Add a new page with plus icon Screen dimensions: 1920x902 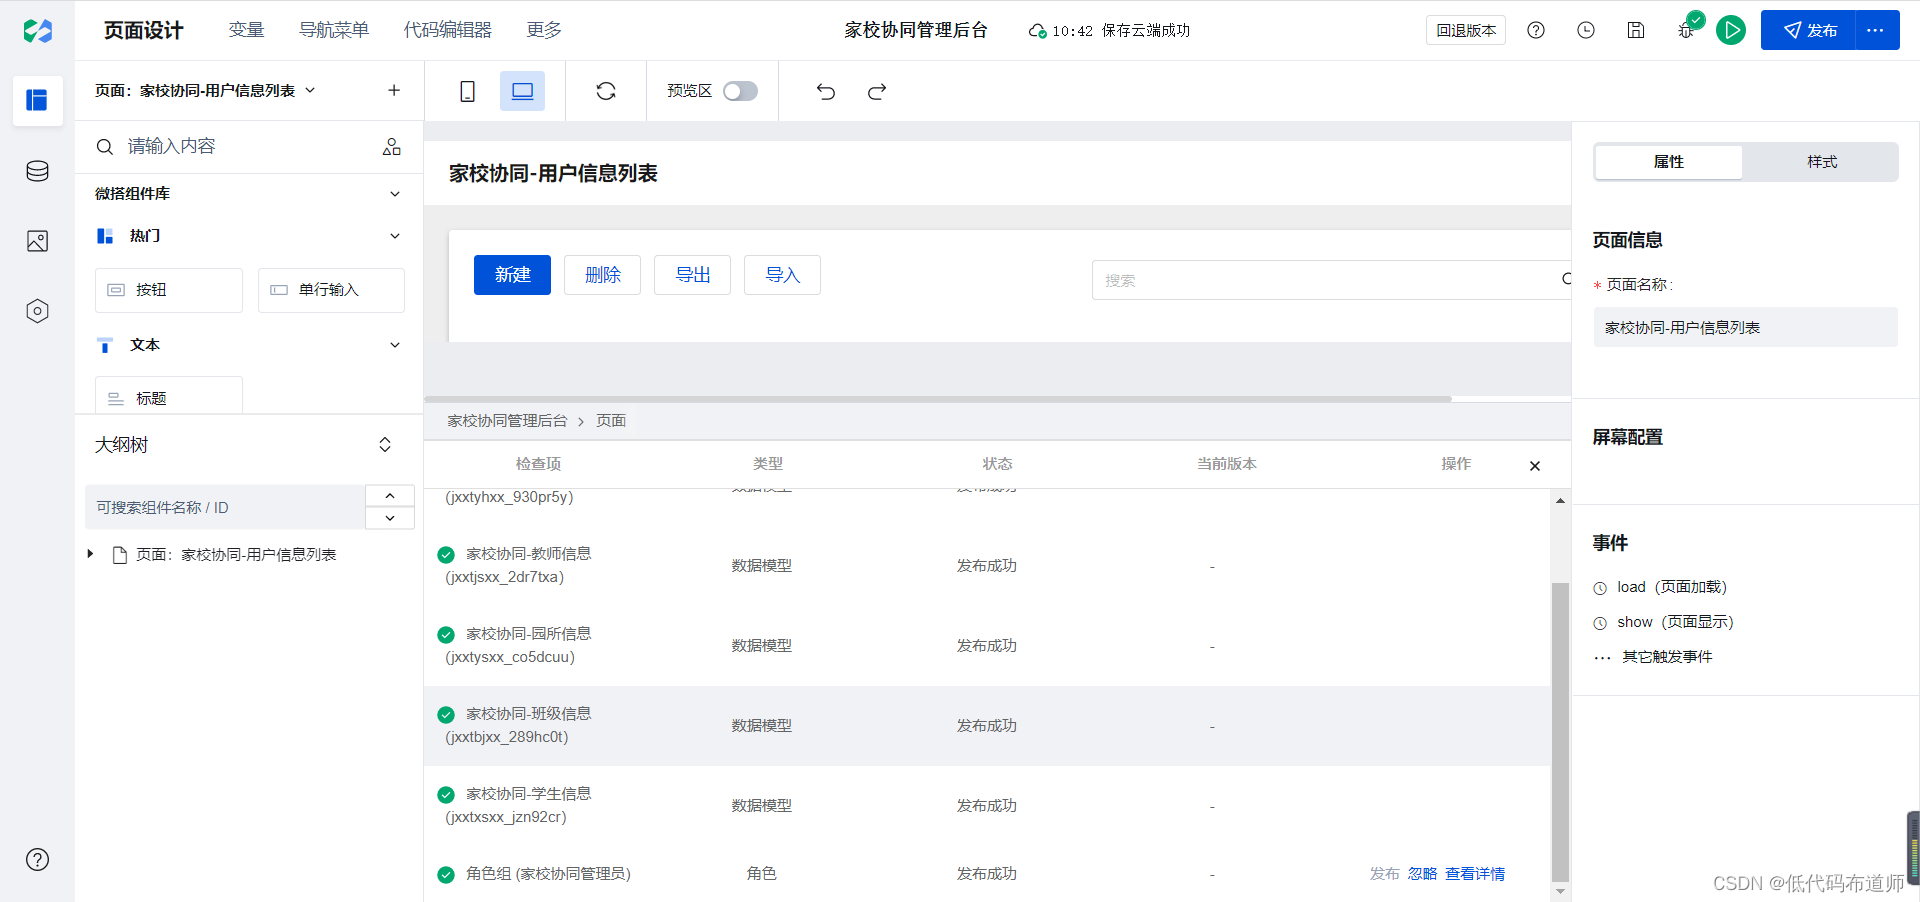(x=394, y=90)
